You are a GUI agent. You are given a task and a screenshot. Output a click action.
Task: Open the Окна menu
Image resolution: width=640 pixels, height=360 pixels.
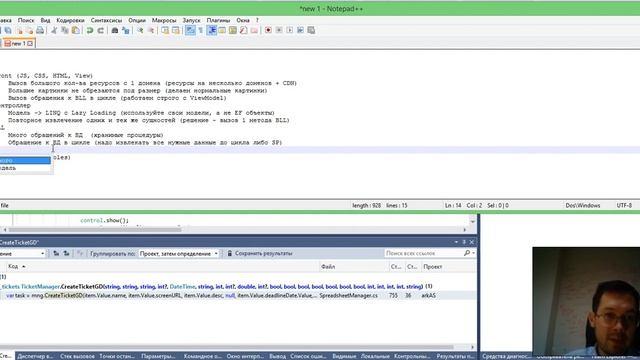tap(243, 20)
